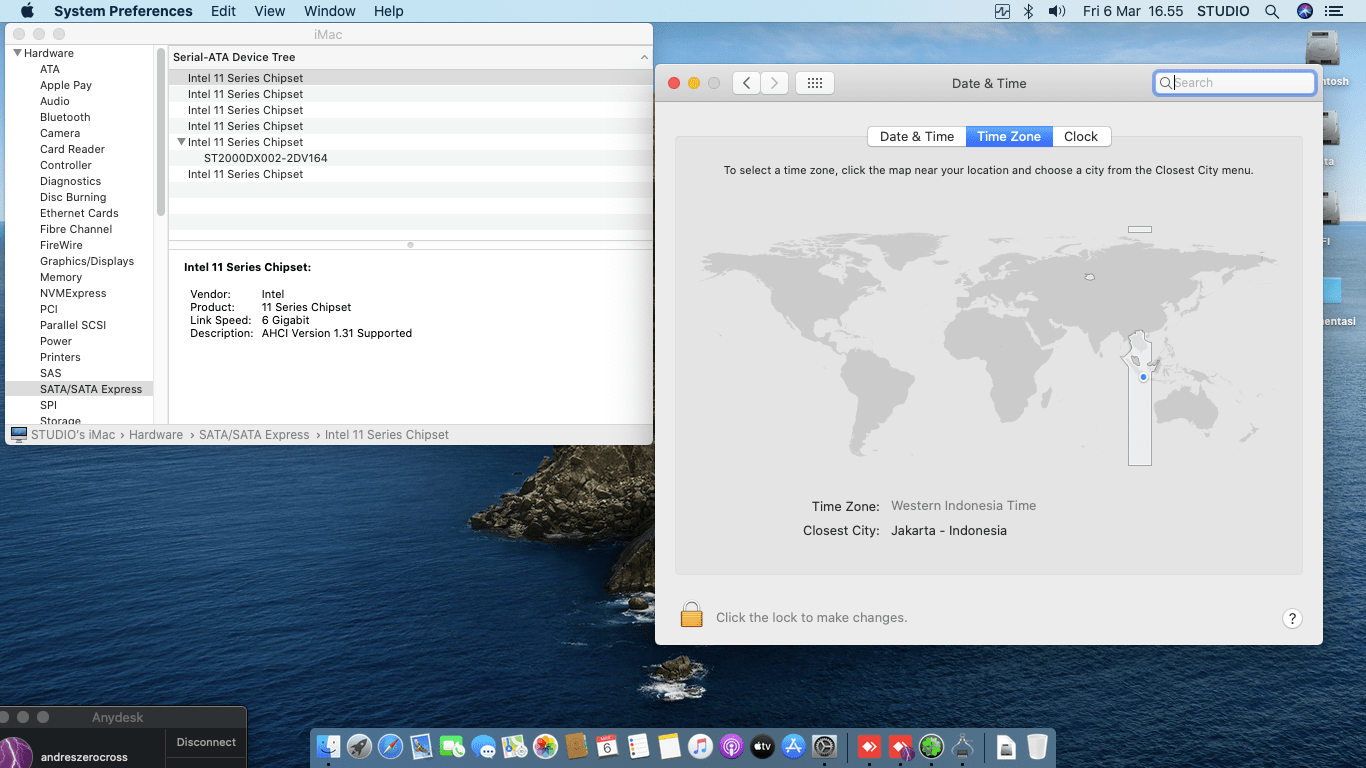
Task: Select Bluetooth in the Hardware sidebar
Action: (x=65, y=117)
